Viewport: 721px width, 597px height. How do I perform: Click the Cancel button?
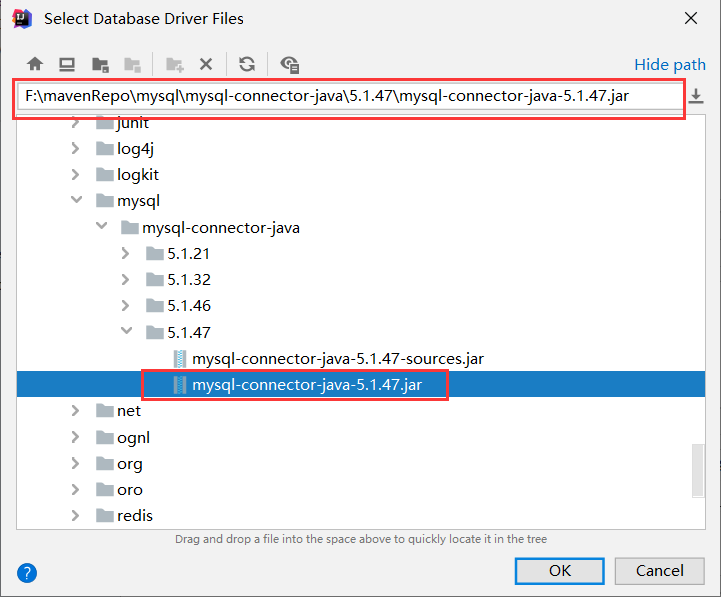[x=659, y=571]
